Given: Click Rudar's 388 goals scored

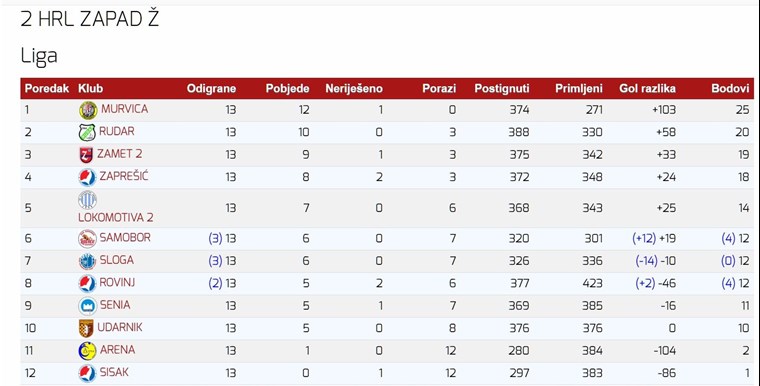Looking at the screenshot, I should coord(519,132).
